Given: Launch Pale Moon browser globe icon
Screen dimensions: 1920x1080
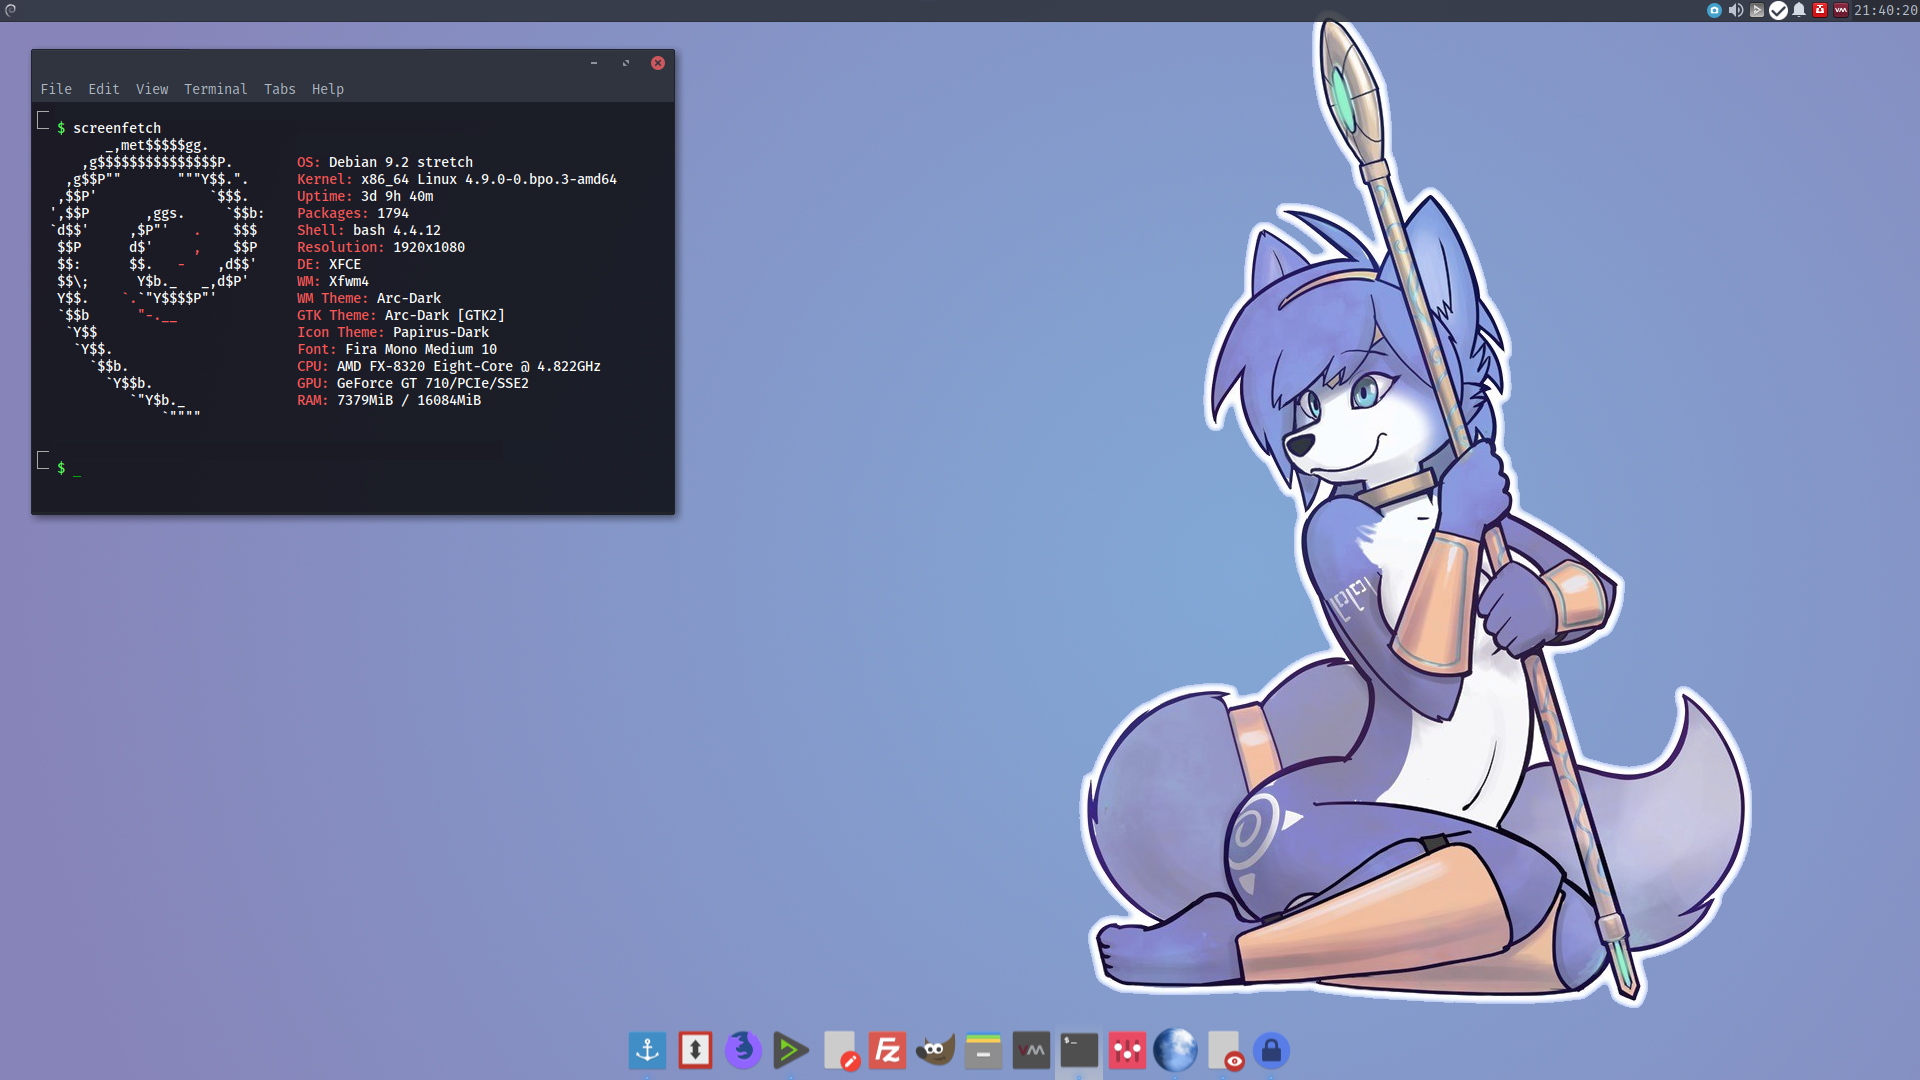Looking at the screenshot, I should click(x=1175, y=1050).
